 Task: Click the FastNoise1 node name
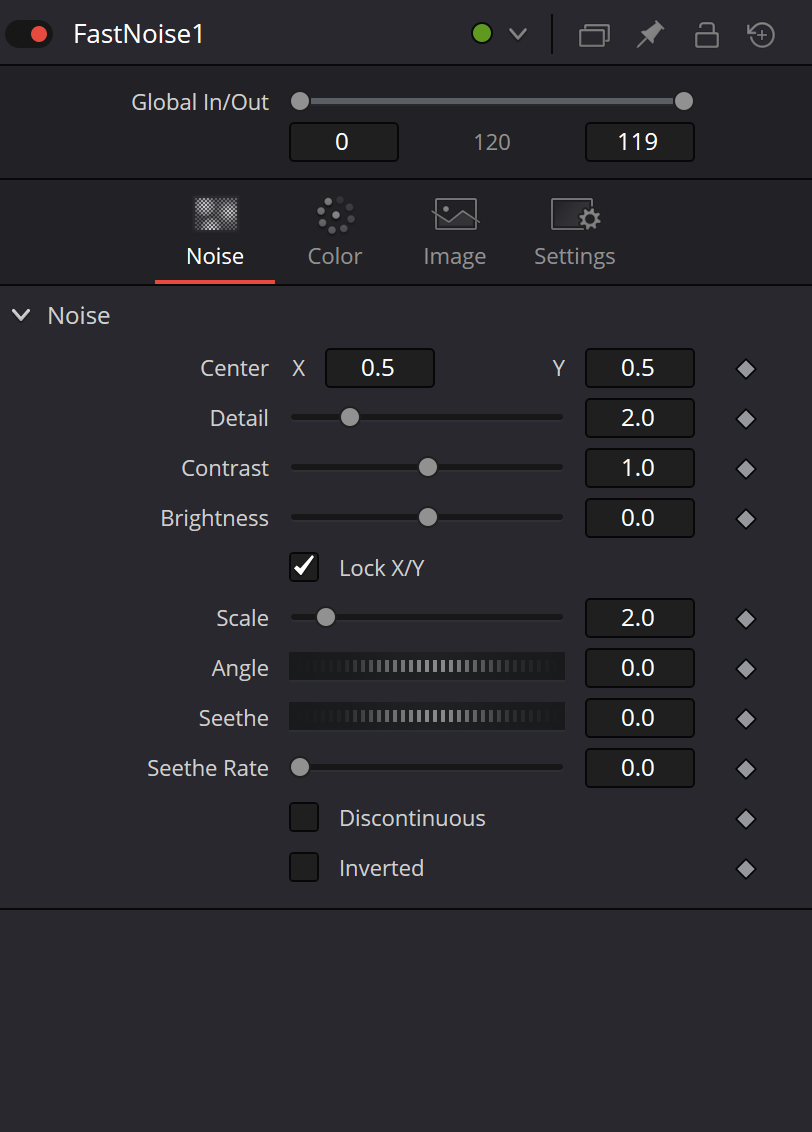coord(139,34)
